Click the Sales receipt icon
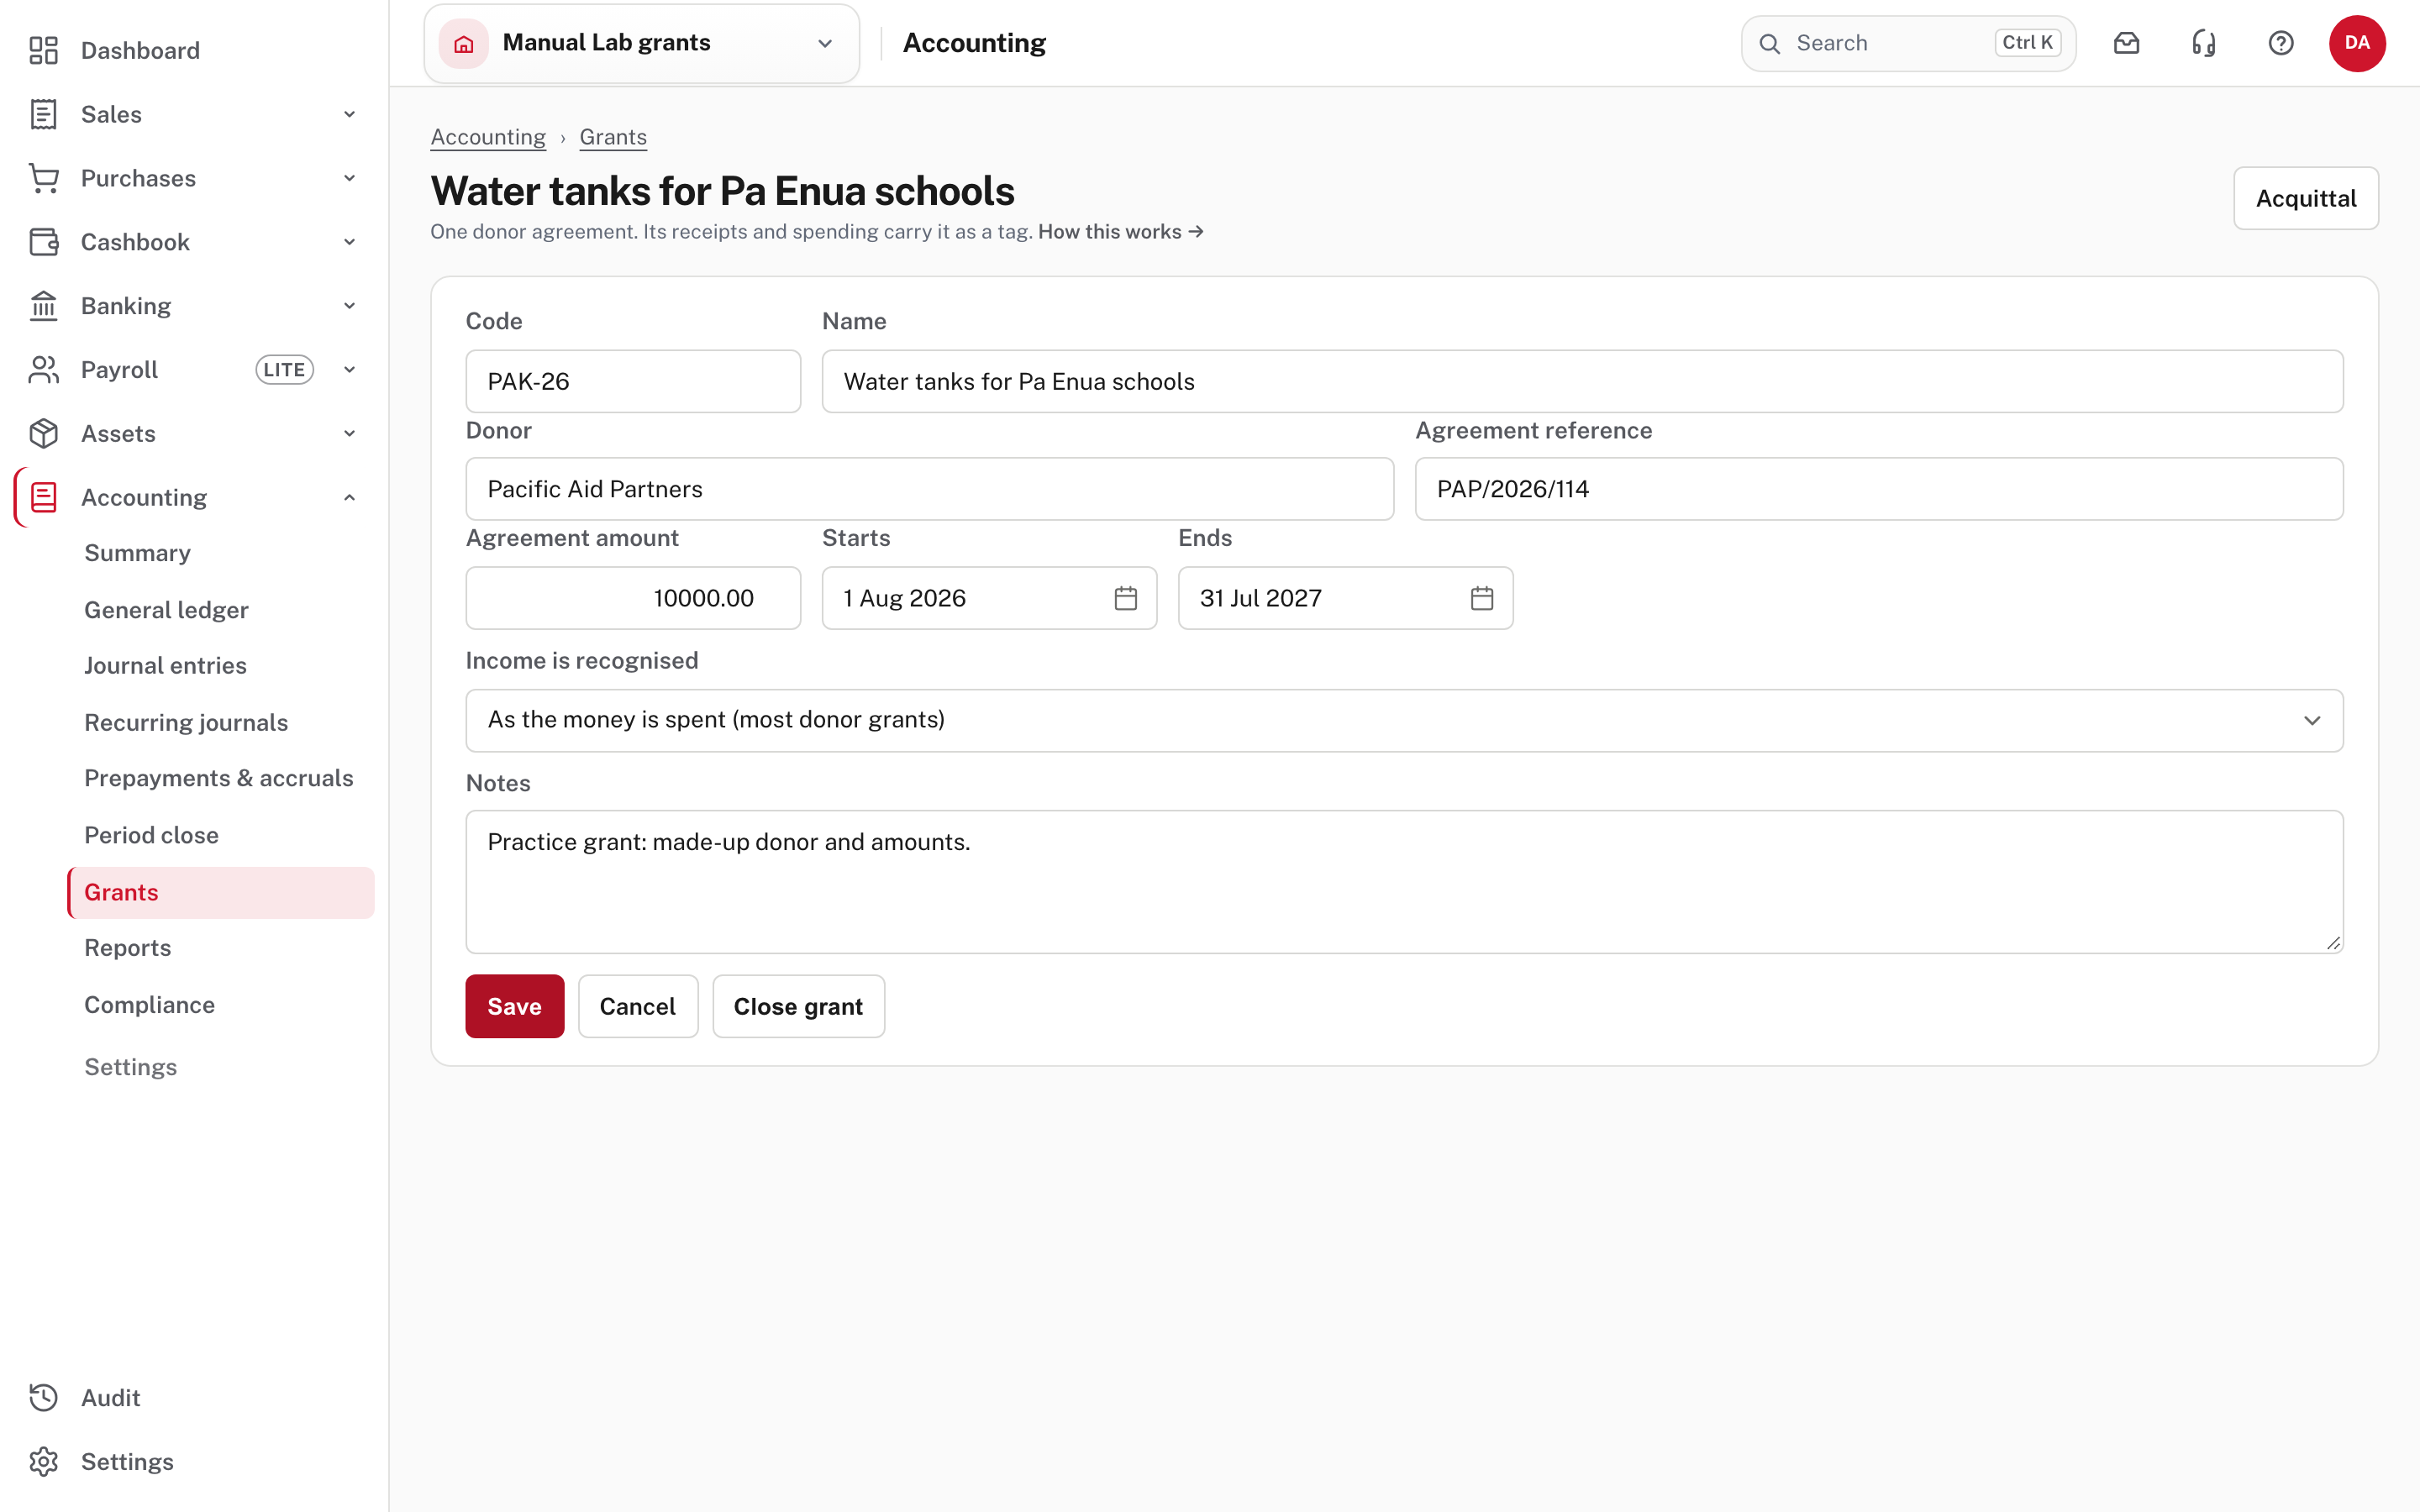This screenshot has width=2420, height=1512. [x=43, y=114]
